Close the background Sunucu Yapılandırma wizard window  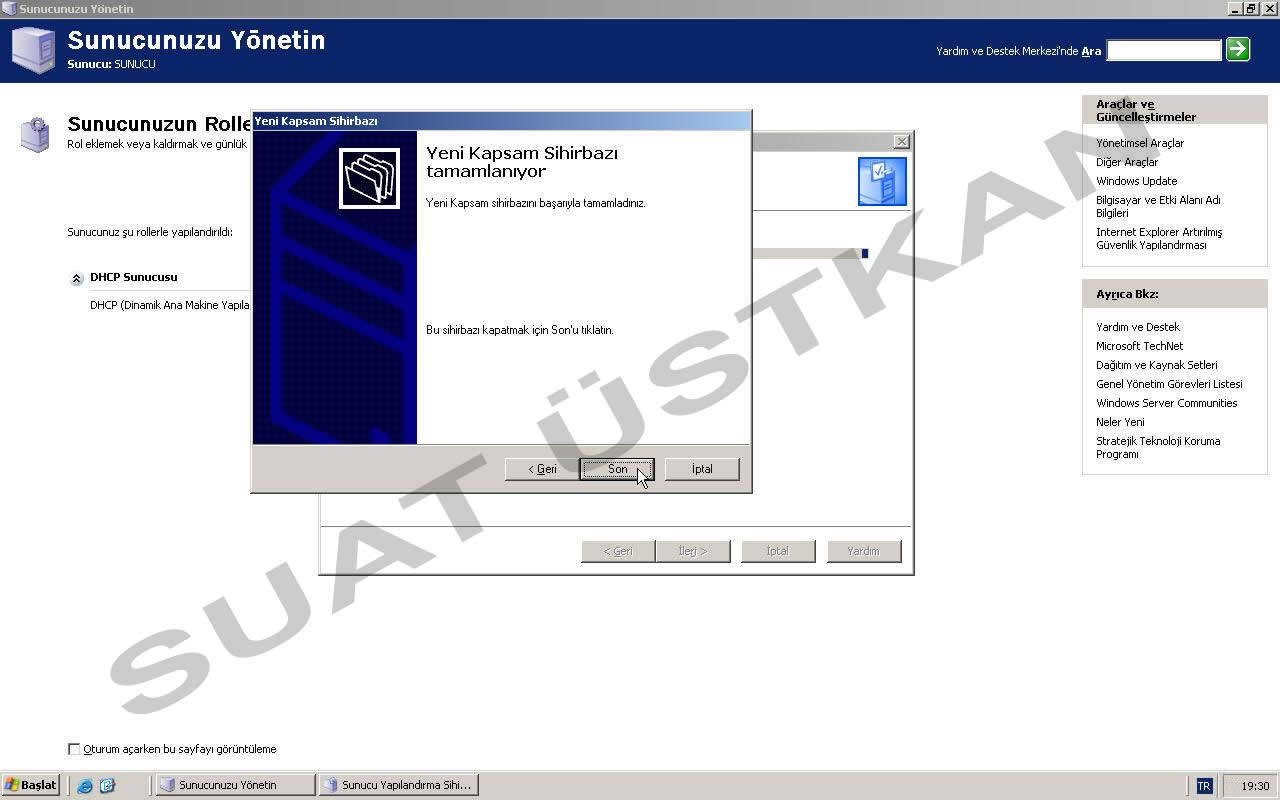901,142
